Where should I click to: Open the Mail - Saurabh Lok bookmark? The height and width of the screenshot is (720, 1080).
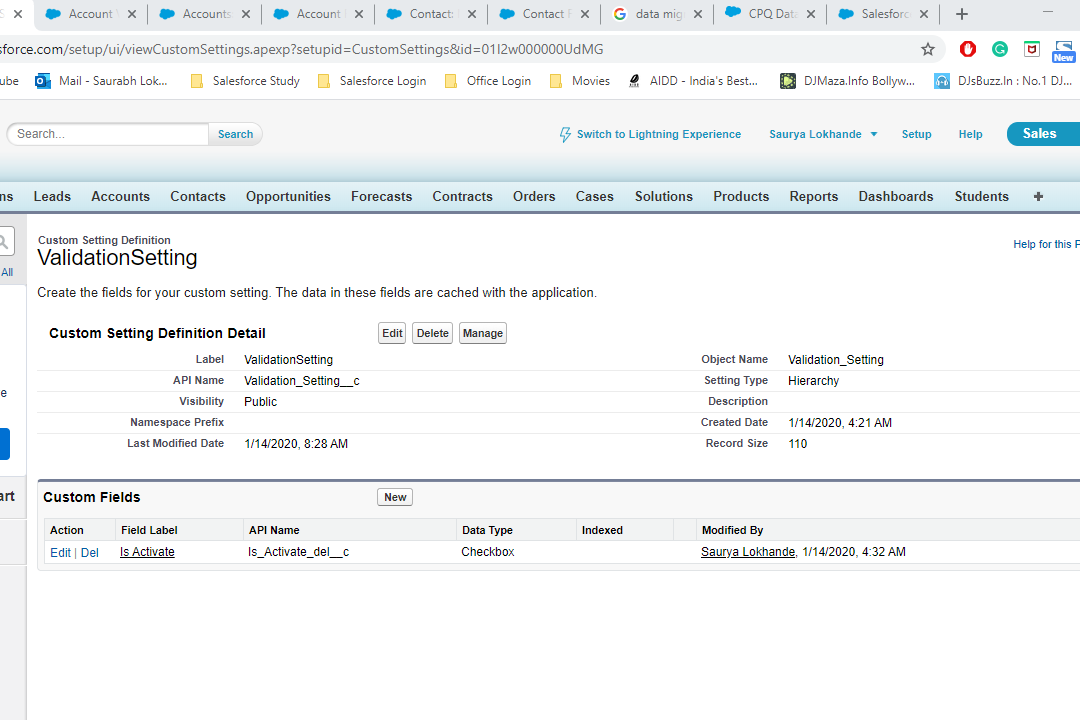tap(101, 81)
